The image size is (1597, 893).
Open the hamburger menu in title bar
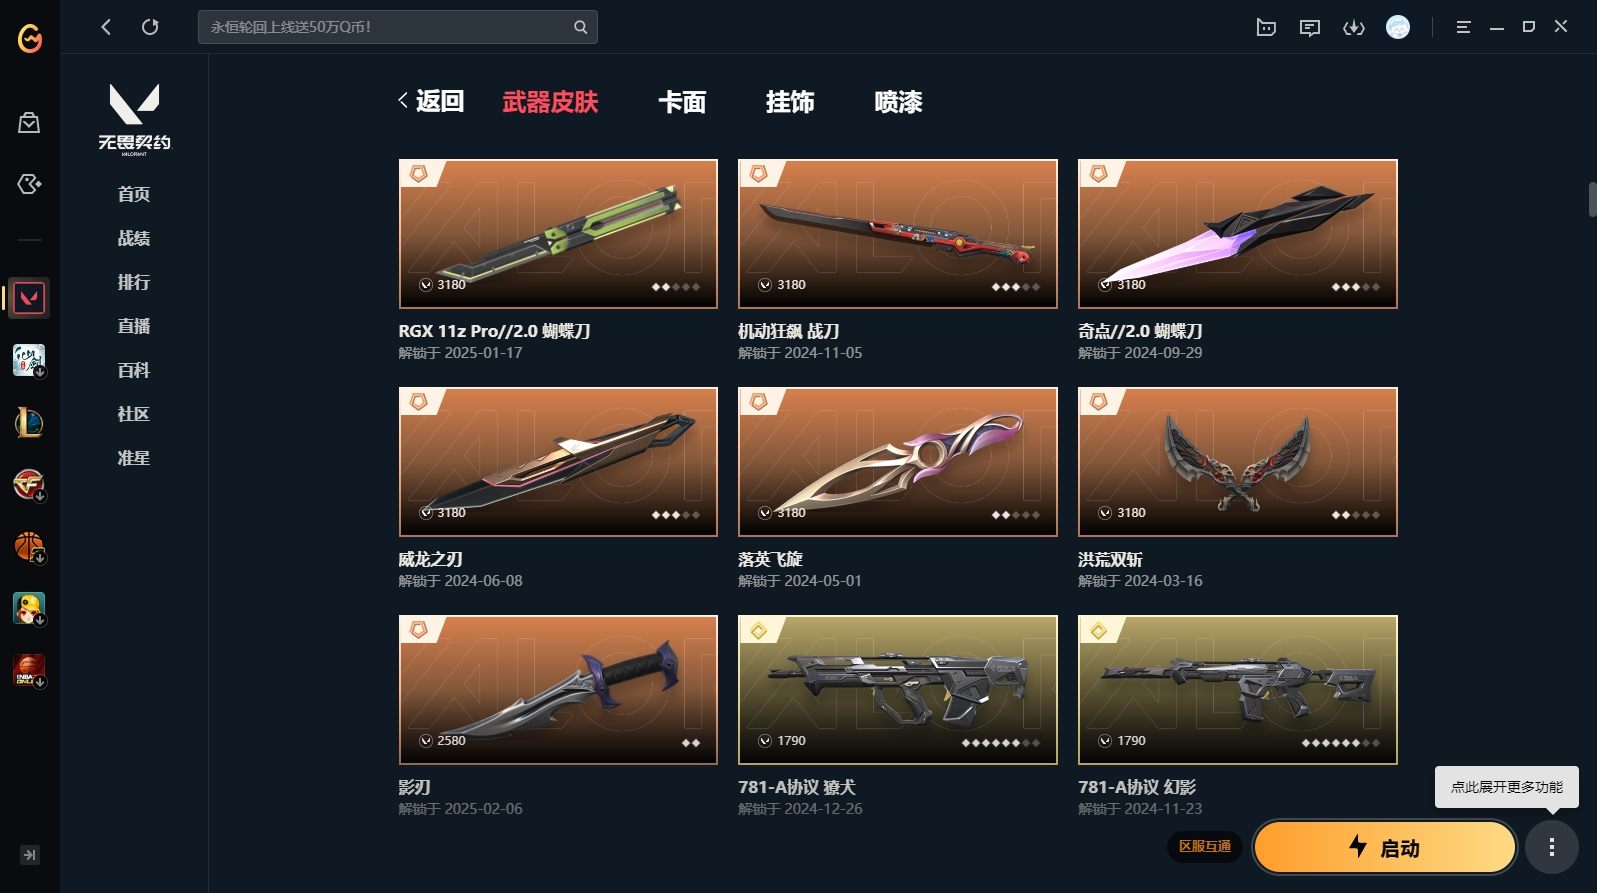point(1463,28)
